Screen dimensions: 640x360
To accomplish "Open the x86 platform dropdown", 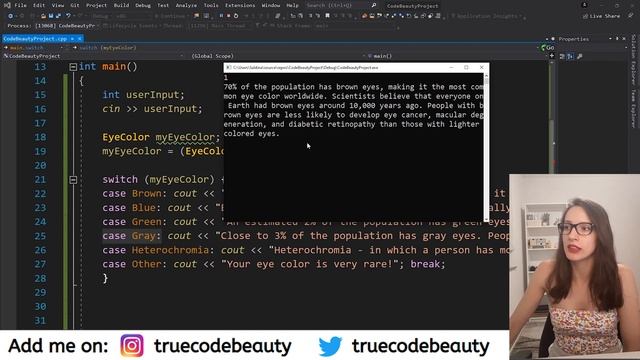I will point(133,16).
